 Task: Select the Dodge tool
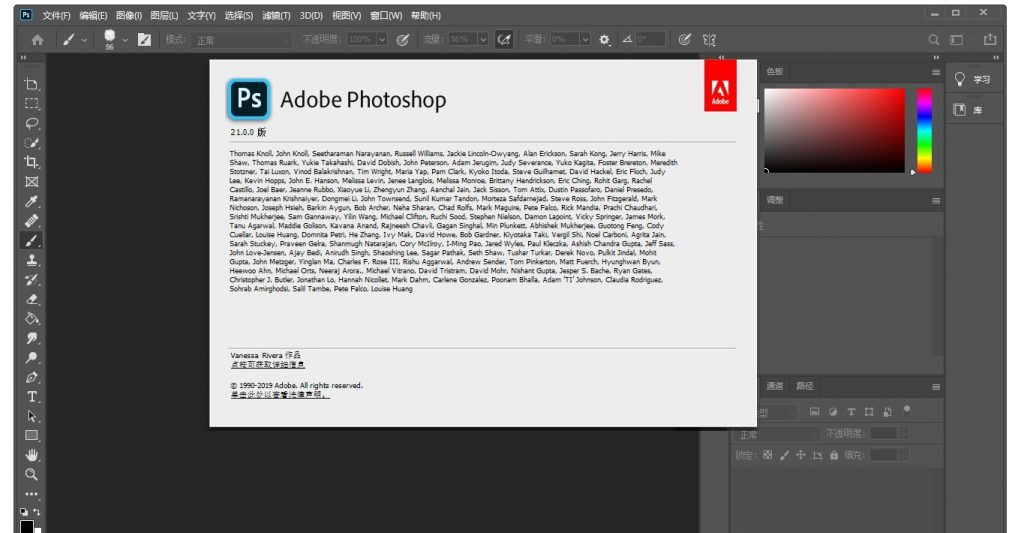[x=31, y=358]
